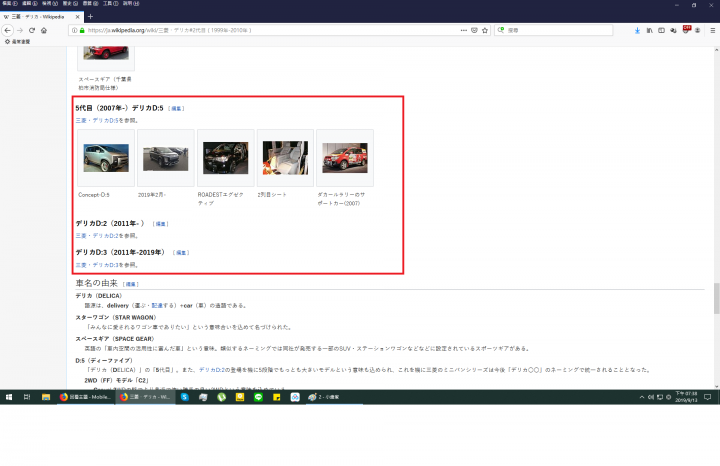Open the fourth menu bar item (S)
720x466 pixels.
[70, 3]
